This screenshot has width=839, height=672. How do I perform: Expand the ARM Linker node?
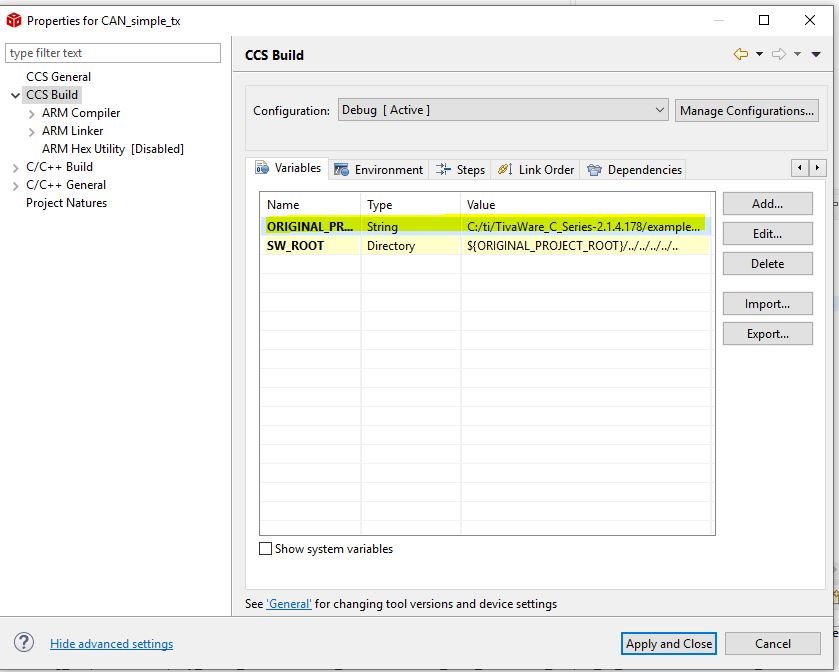point(32,132)
